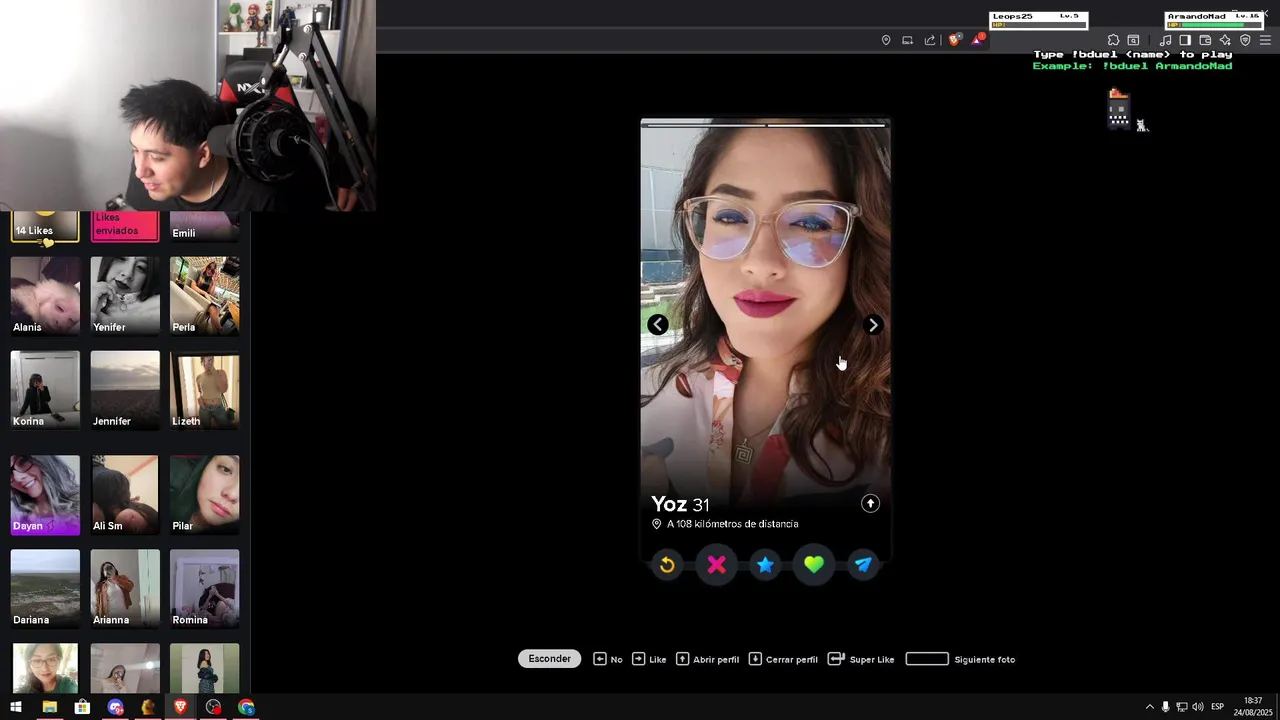Open network settings from the system tray

point(1181,707)
